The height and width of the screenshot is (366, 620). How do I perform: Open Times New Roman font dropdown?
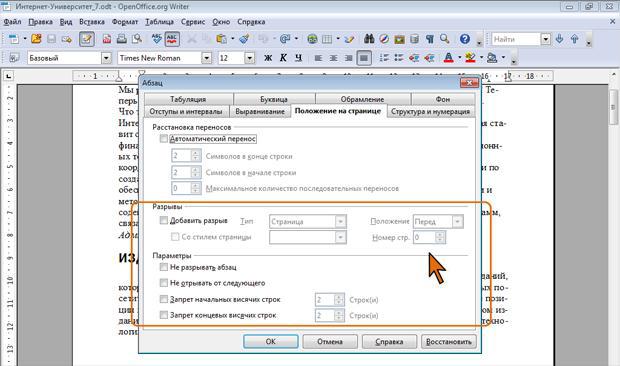click(x=206, y=58)
